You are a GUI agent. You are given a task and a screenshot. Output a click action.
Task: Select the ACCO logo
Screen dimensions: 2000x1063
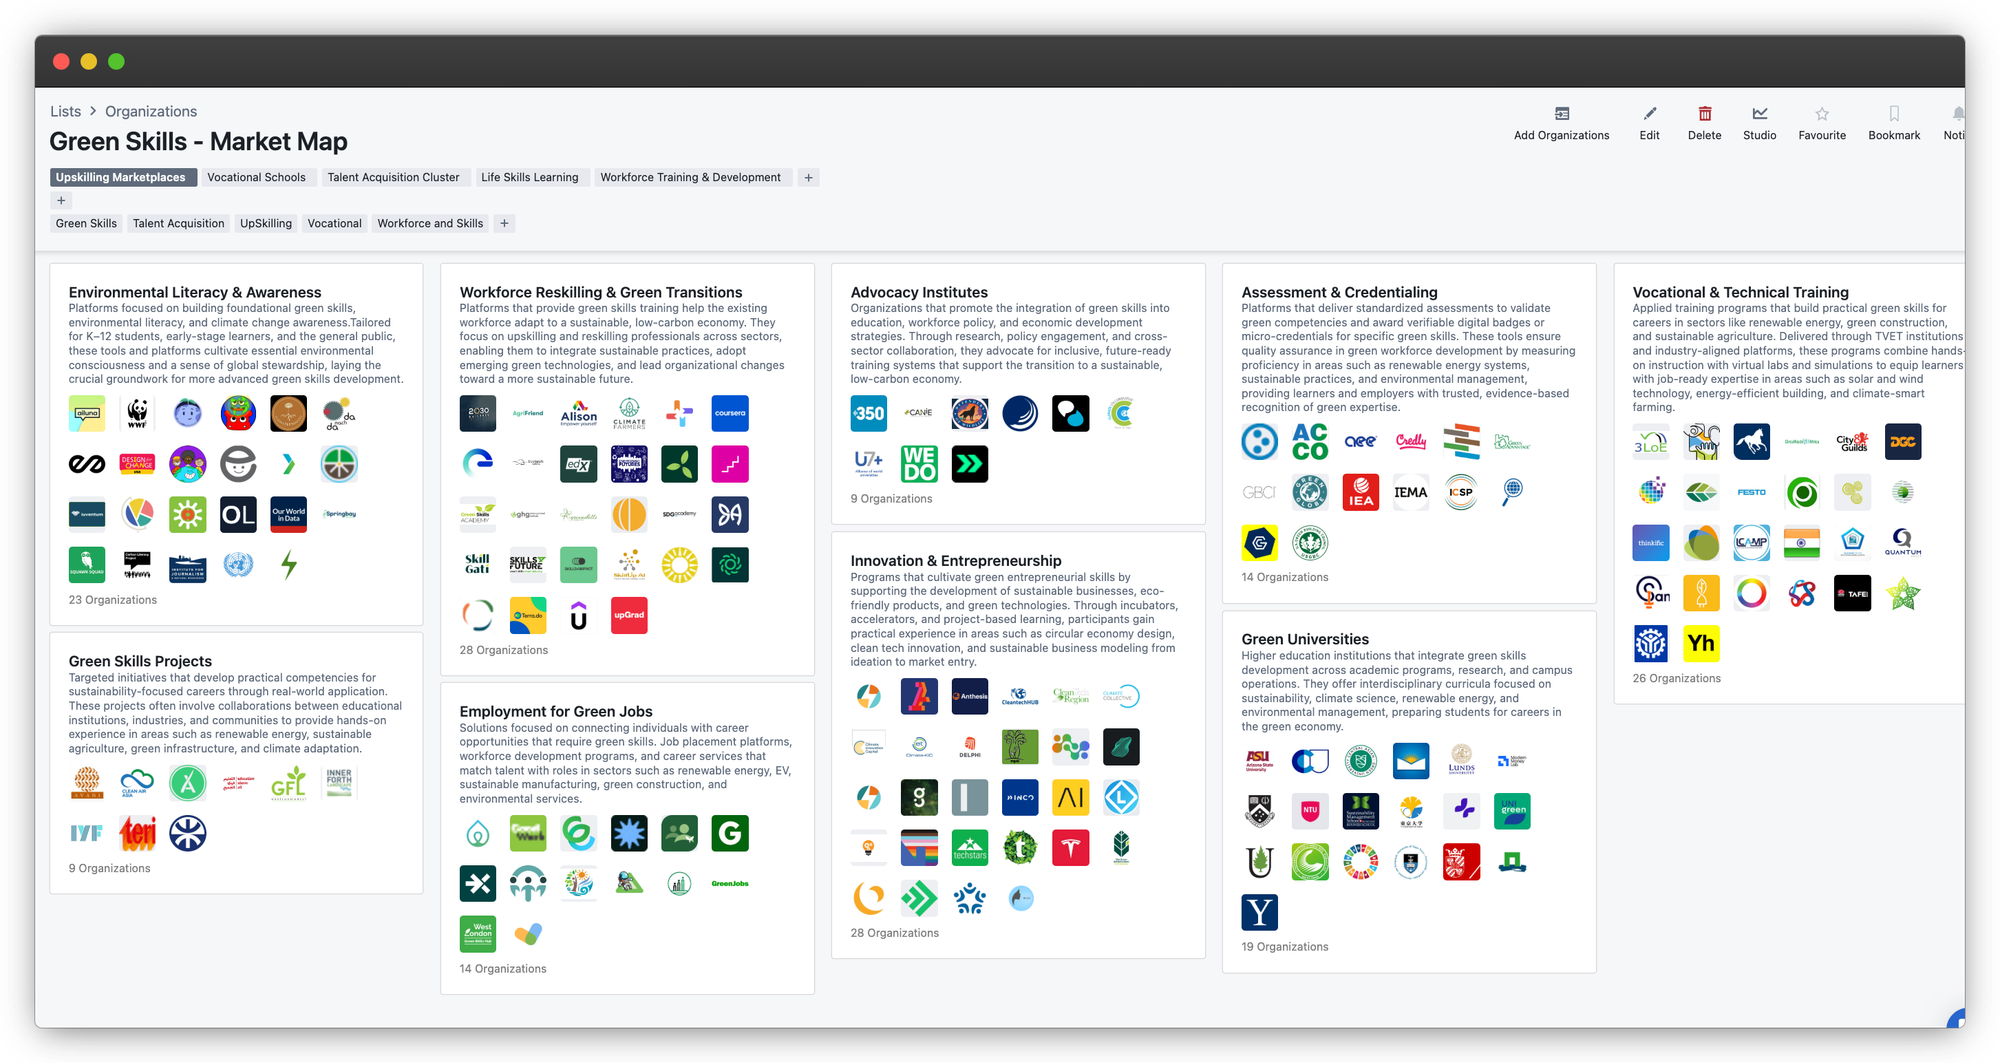(1310, 441)
